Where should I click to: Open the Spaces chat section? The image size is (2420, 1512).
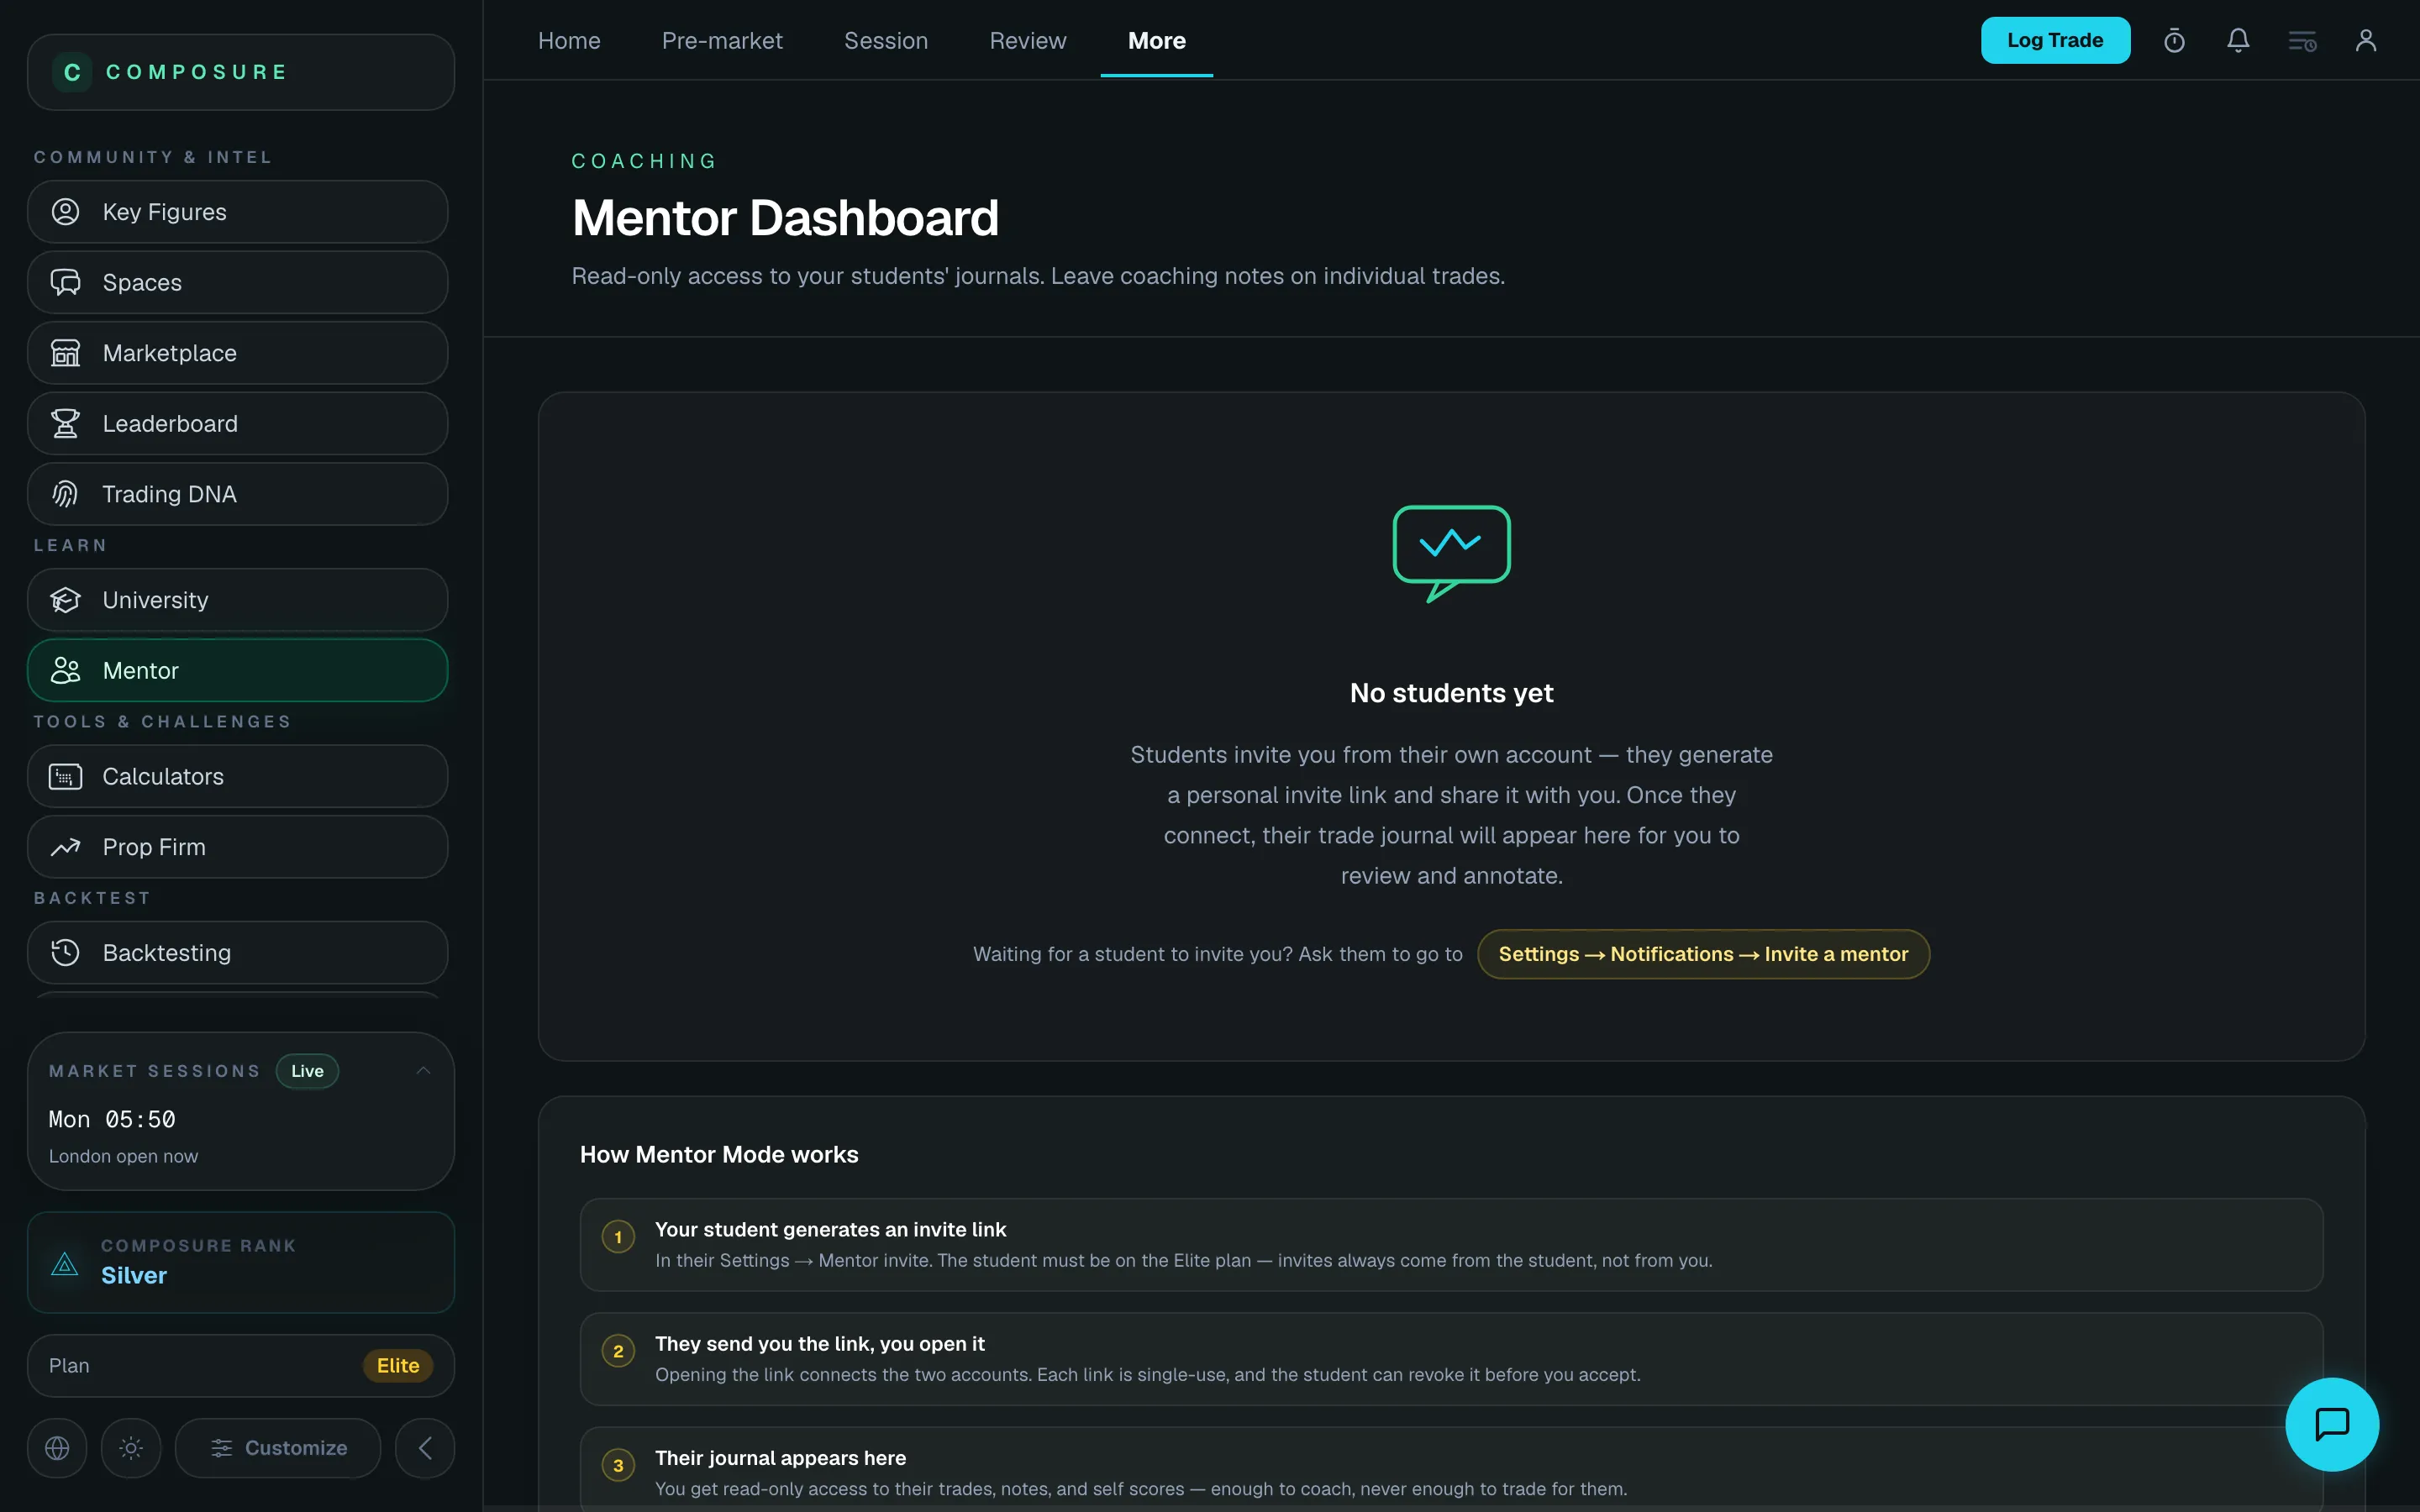[237, 282]
